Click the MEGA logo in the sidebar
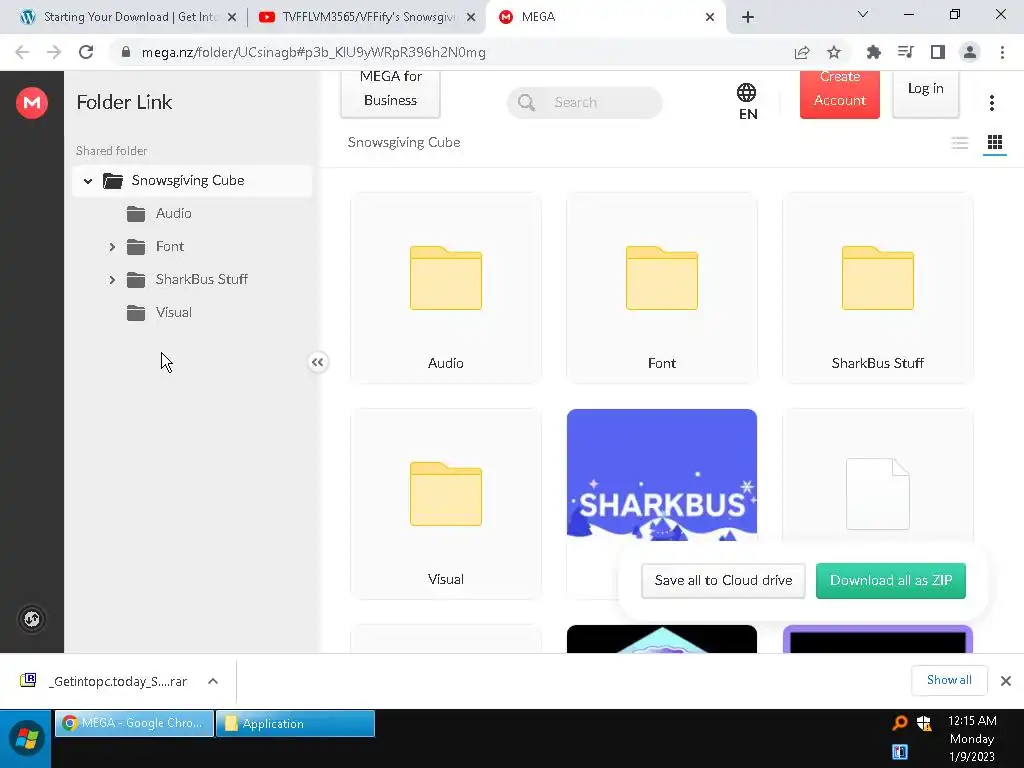The image size is (1024, 768). [32, 103]
